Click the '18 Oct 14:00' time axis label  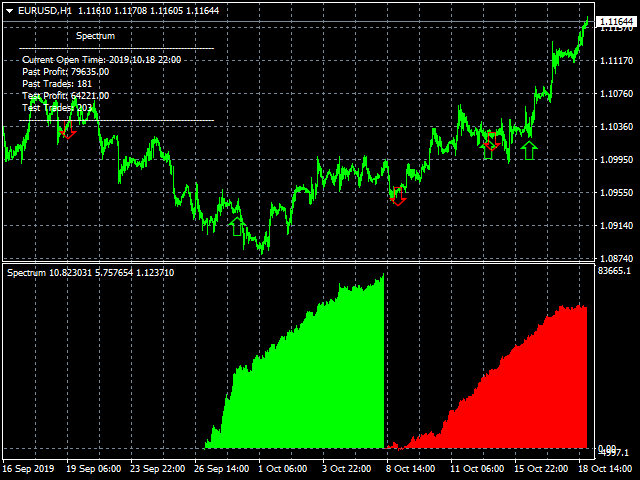coord(605,469)
